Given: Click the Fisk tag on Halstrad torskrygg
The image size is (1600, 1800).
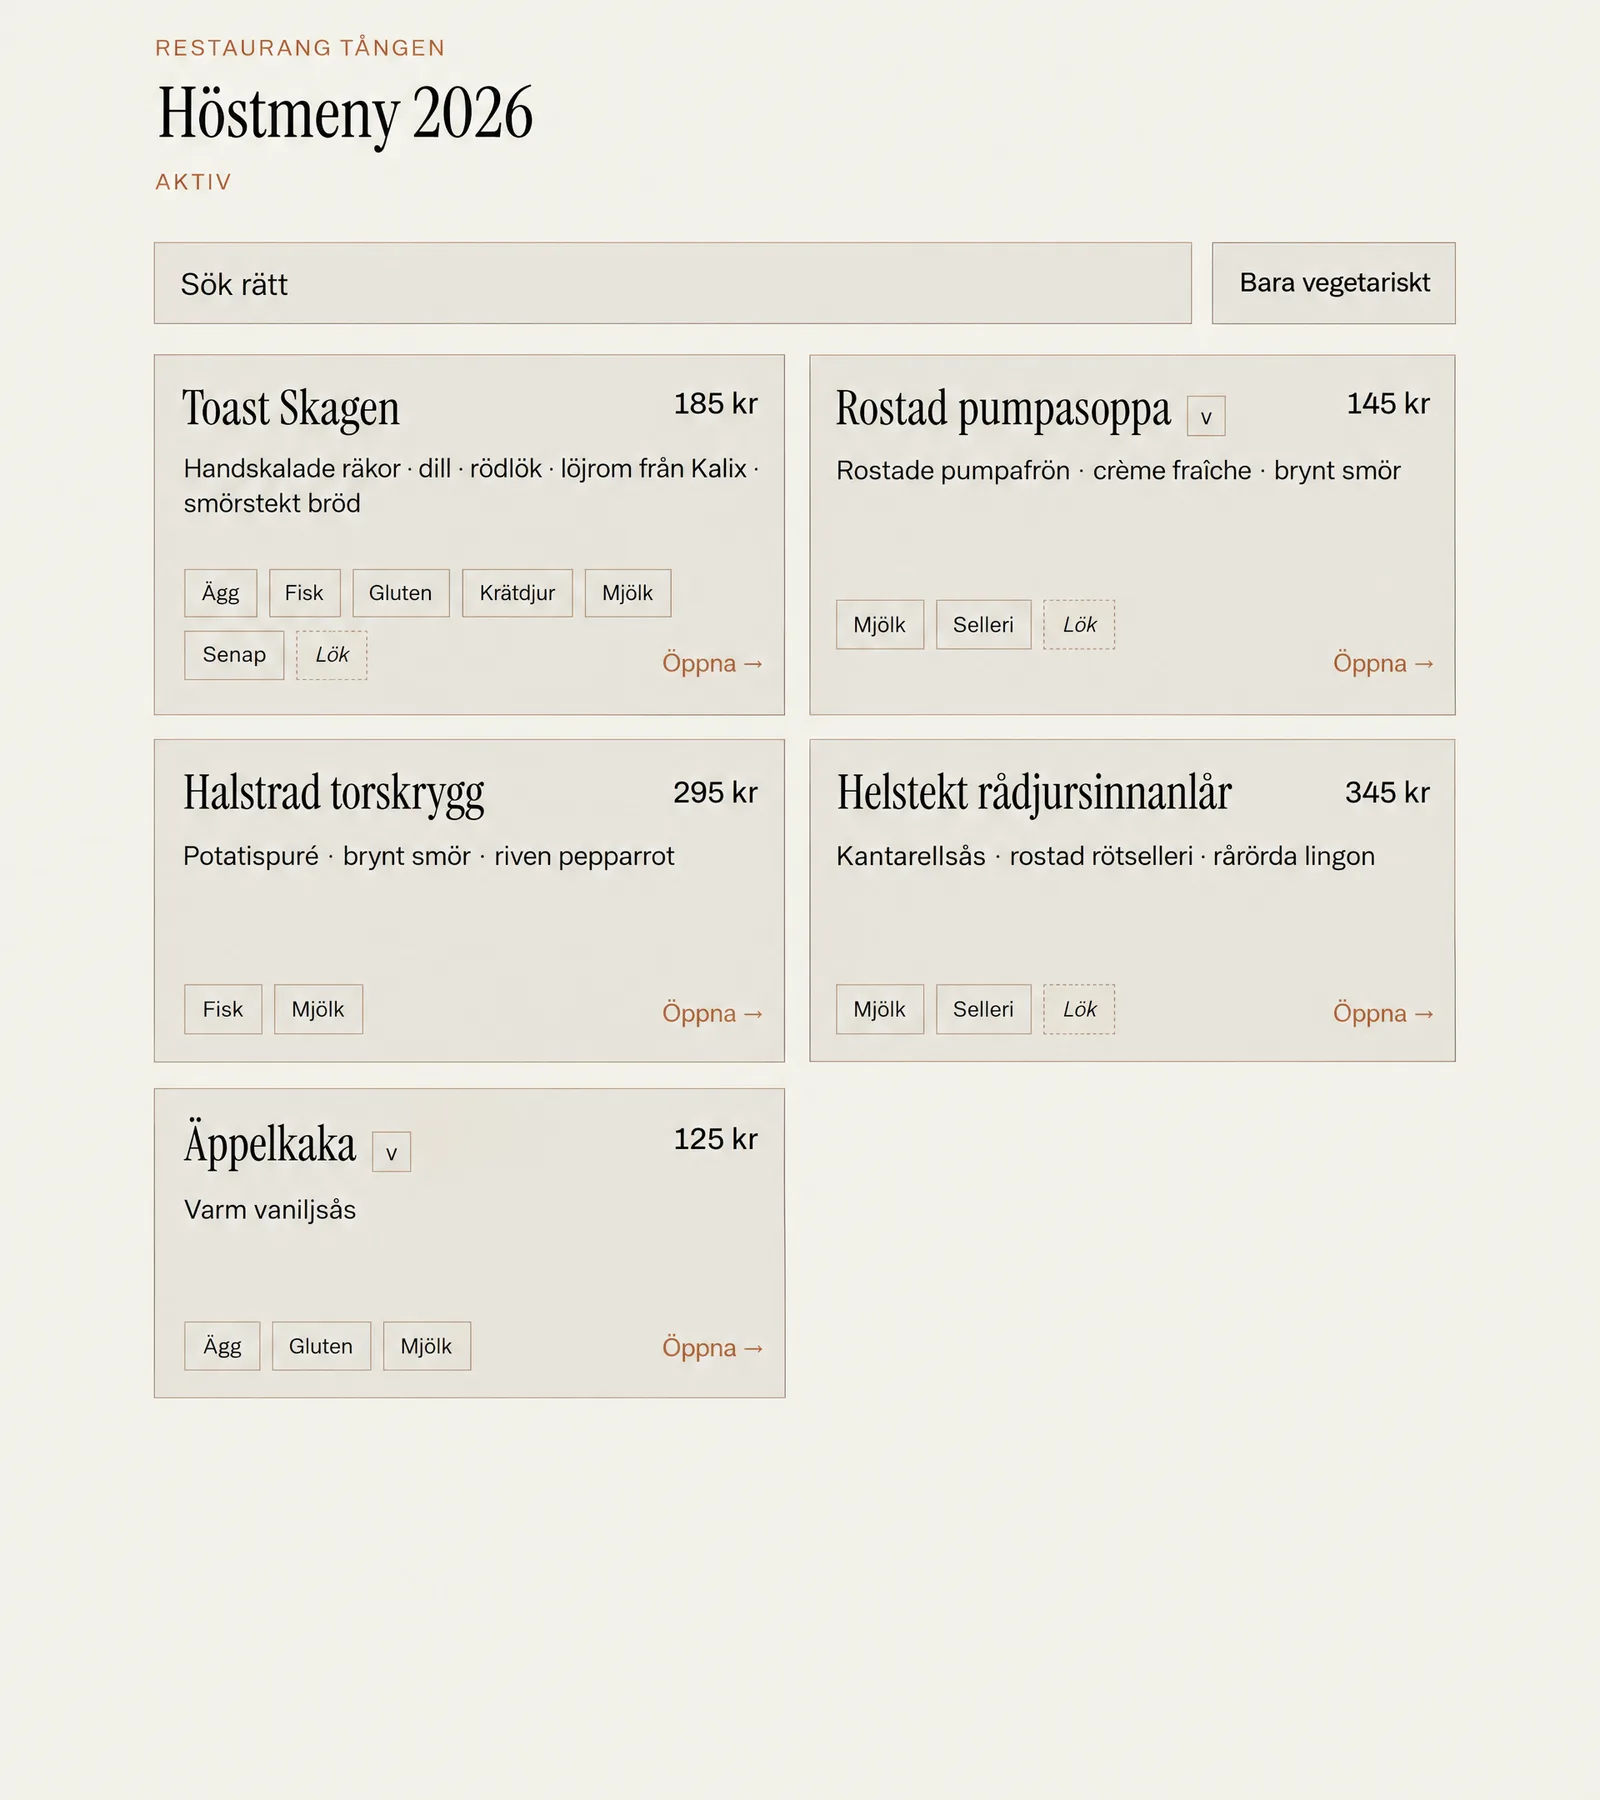Looking at the screenshot, I should (x=223, y=1009).
